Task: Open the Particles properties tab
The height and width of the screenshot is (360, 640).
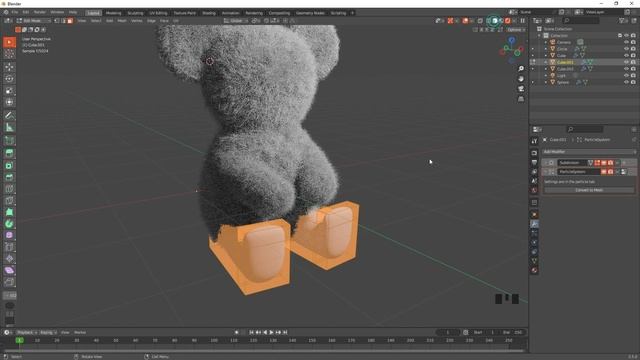Action: pyautogui.click(x=534, y=233)
